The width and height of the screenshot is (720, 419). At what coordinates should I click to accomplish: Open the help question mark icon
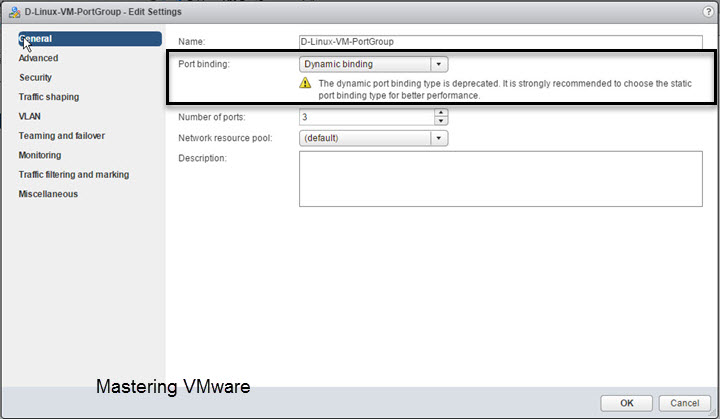(708, 12)
